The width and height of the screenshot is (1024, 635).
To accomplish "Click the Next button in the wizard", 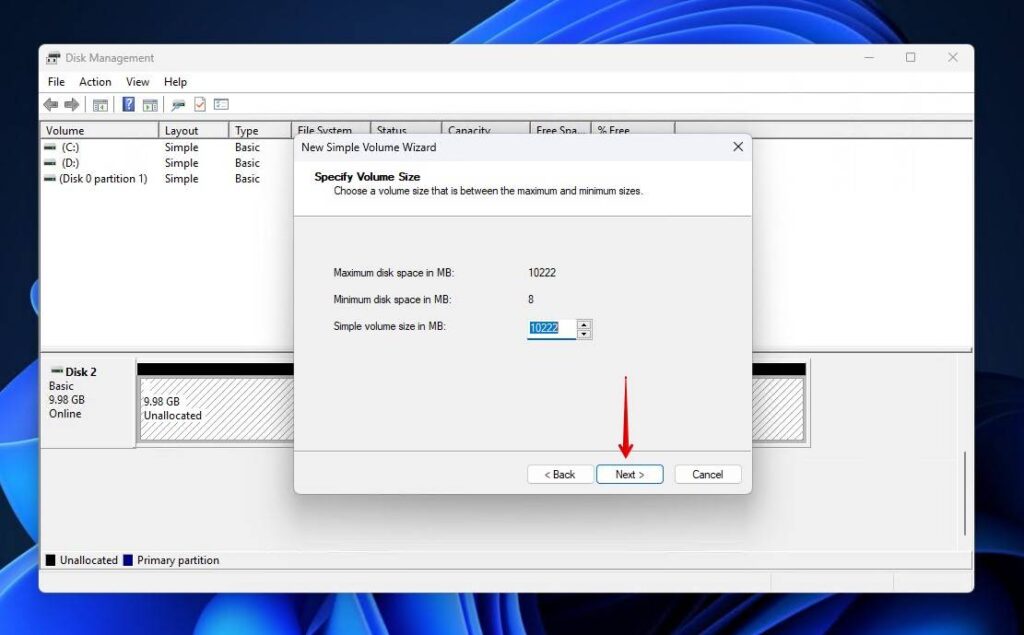I will [630, 474].
